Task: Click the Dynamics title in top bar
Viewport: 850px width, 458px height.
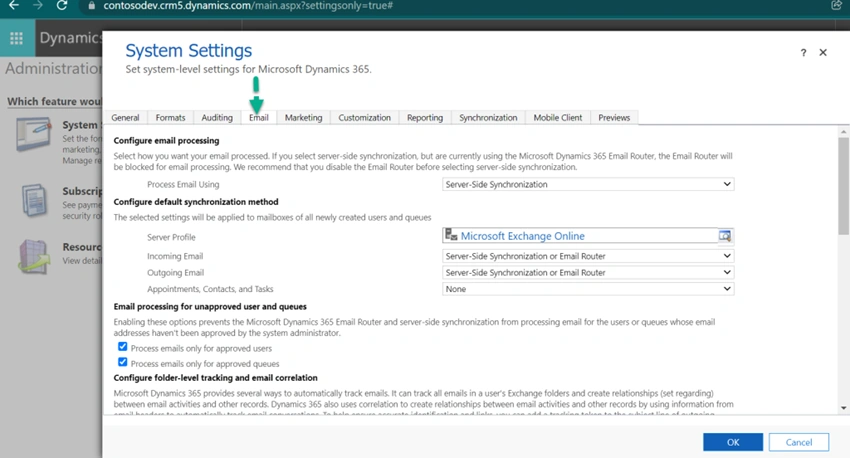Action: pos(70,38)
